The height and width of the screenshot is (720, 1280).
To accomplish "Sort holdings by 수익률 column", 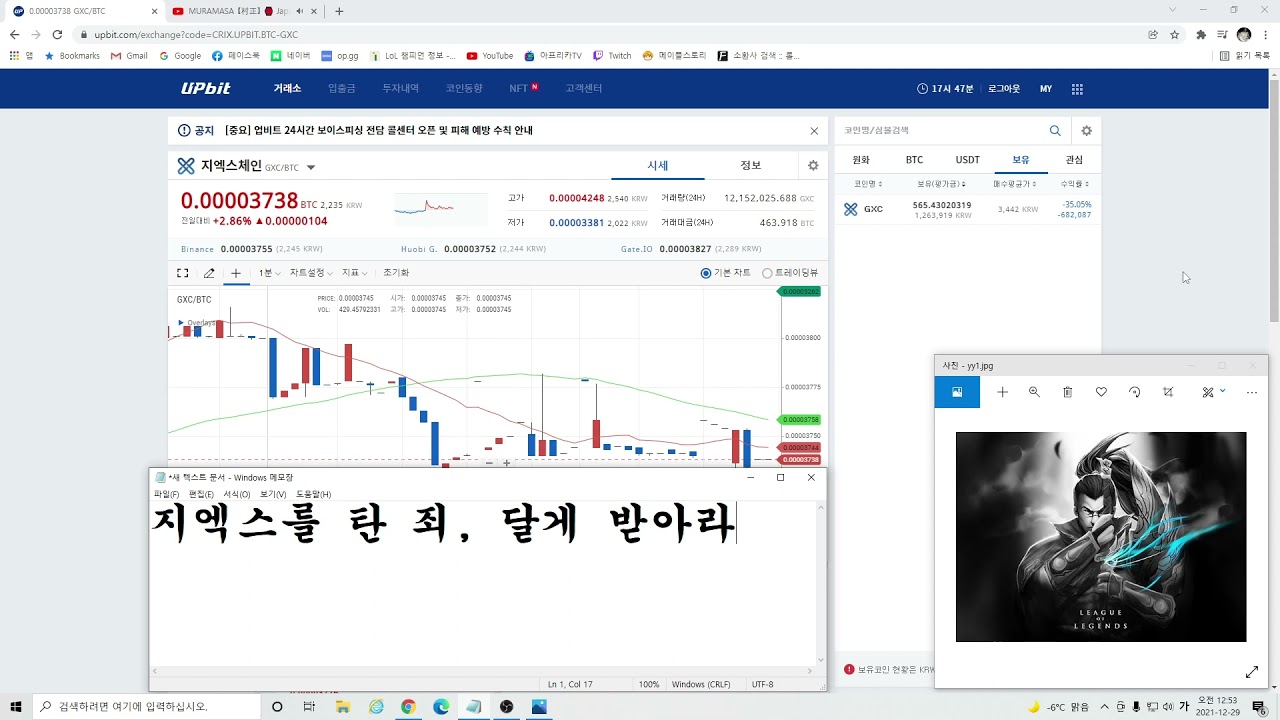I will [1074, 184].
